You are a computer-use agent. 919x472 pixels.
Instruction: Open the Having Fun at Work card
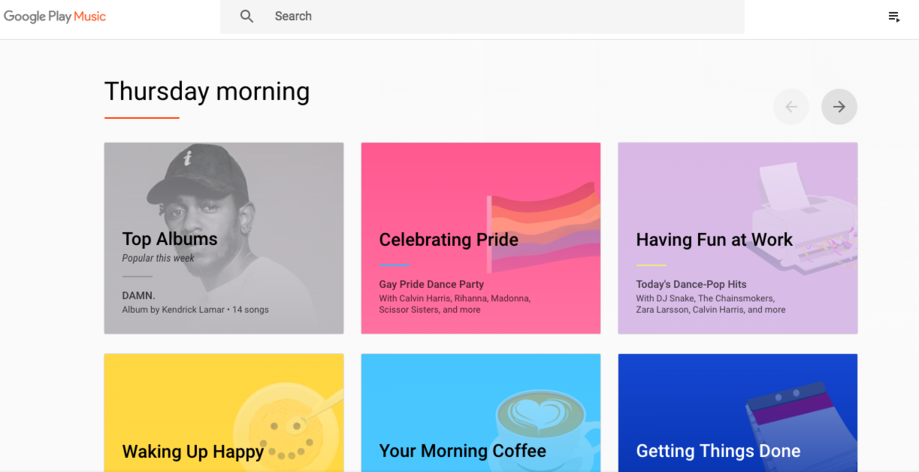coord(738,238)
